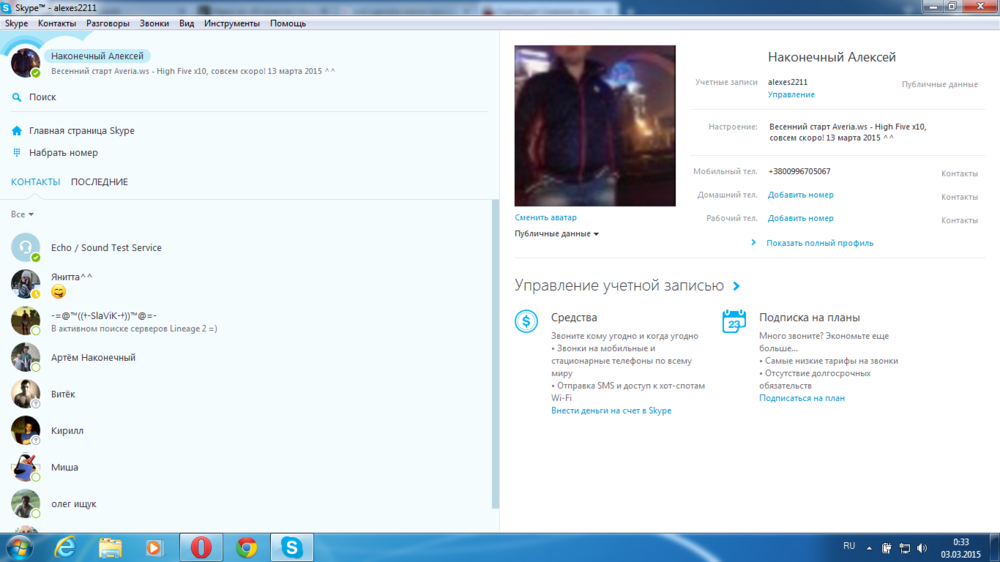Open own profile avatar in the header
Image resolution: width=1000 pixels, height=562 pixels.
coord(26,63)
